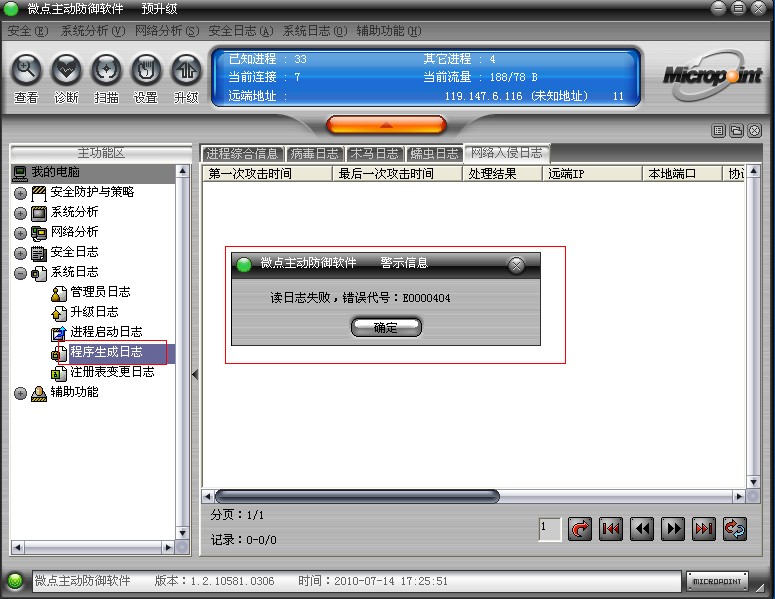Click the MICROPOINT status bar button

coord(717,581)
